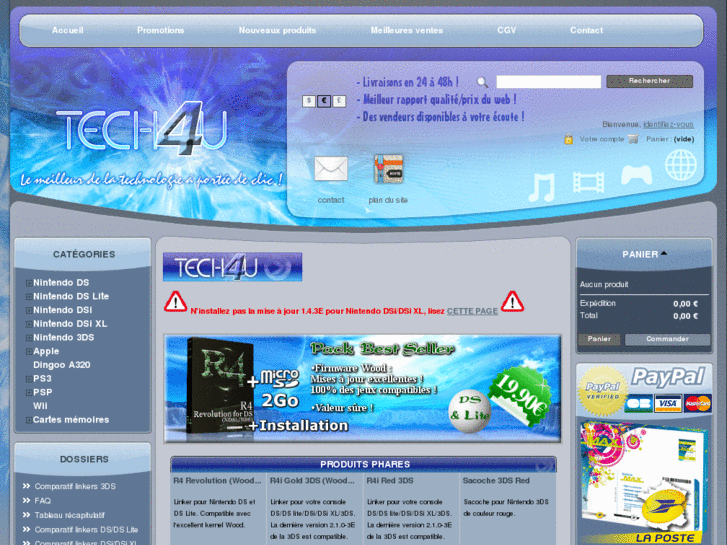Click the Panier button in cart block

pyautogui.click(x=599, y=339)
